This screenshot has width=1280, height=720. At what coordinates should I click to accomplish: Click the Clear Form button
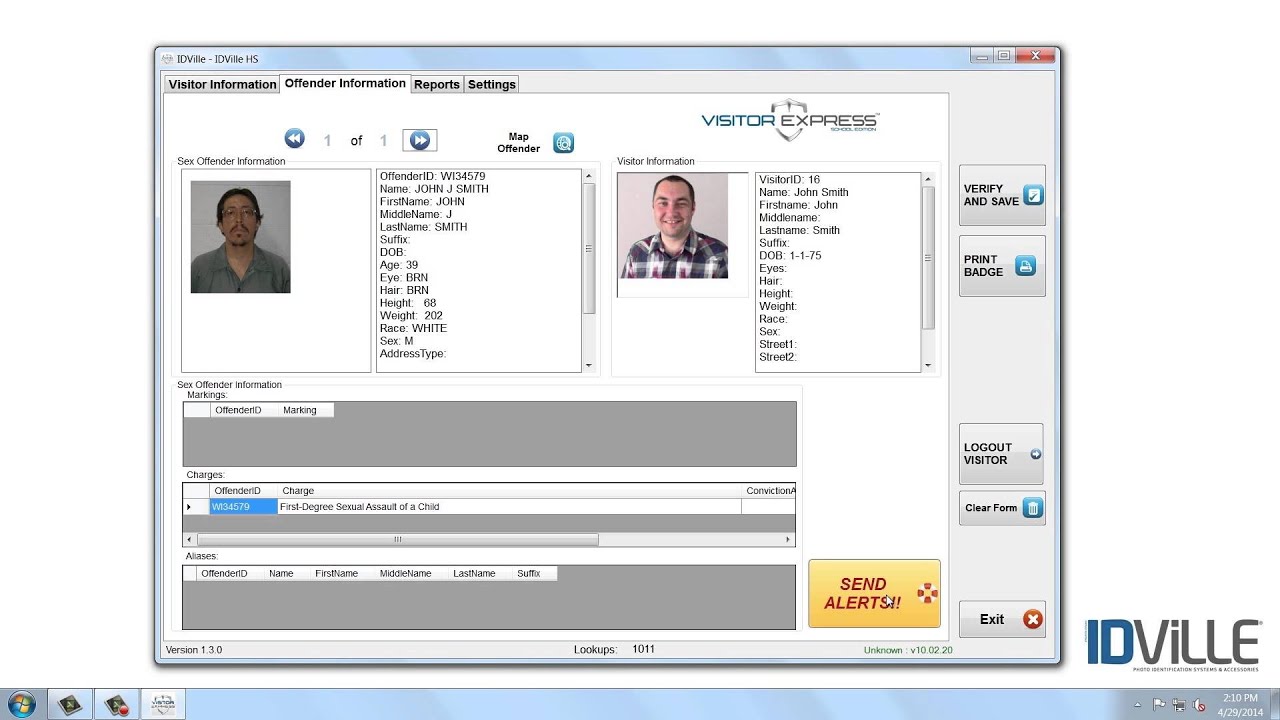[x=1002, y=508]
